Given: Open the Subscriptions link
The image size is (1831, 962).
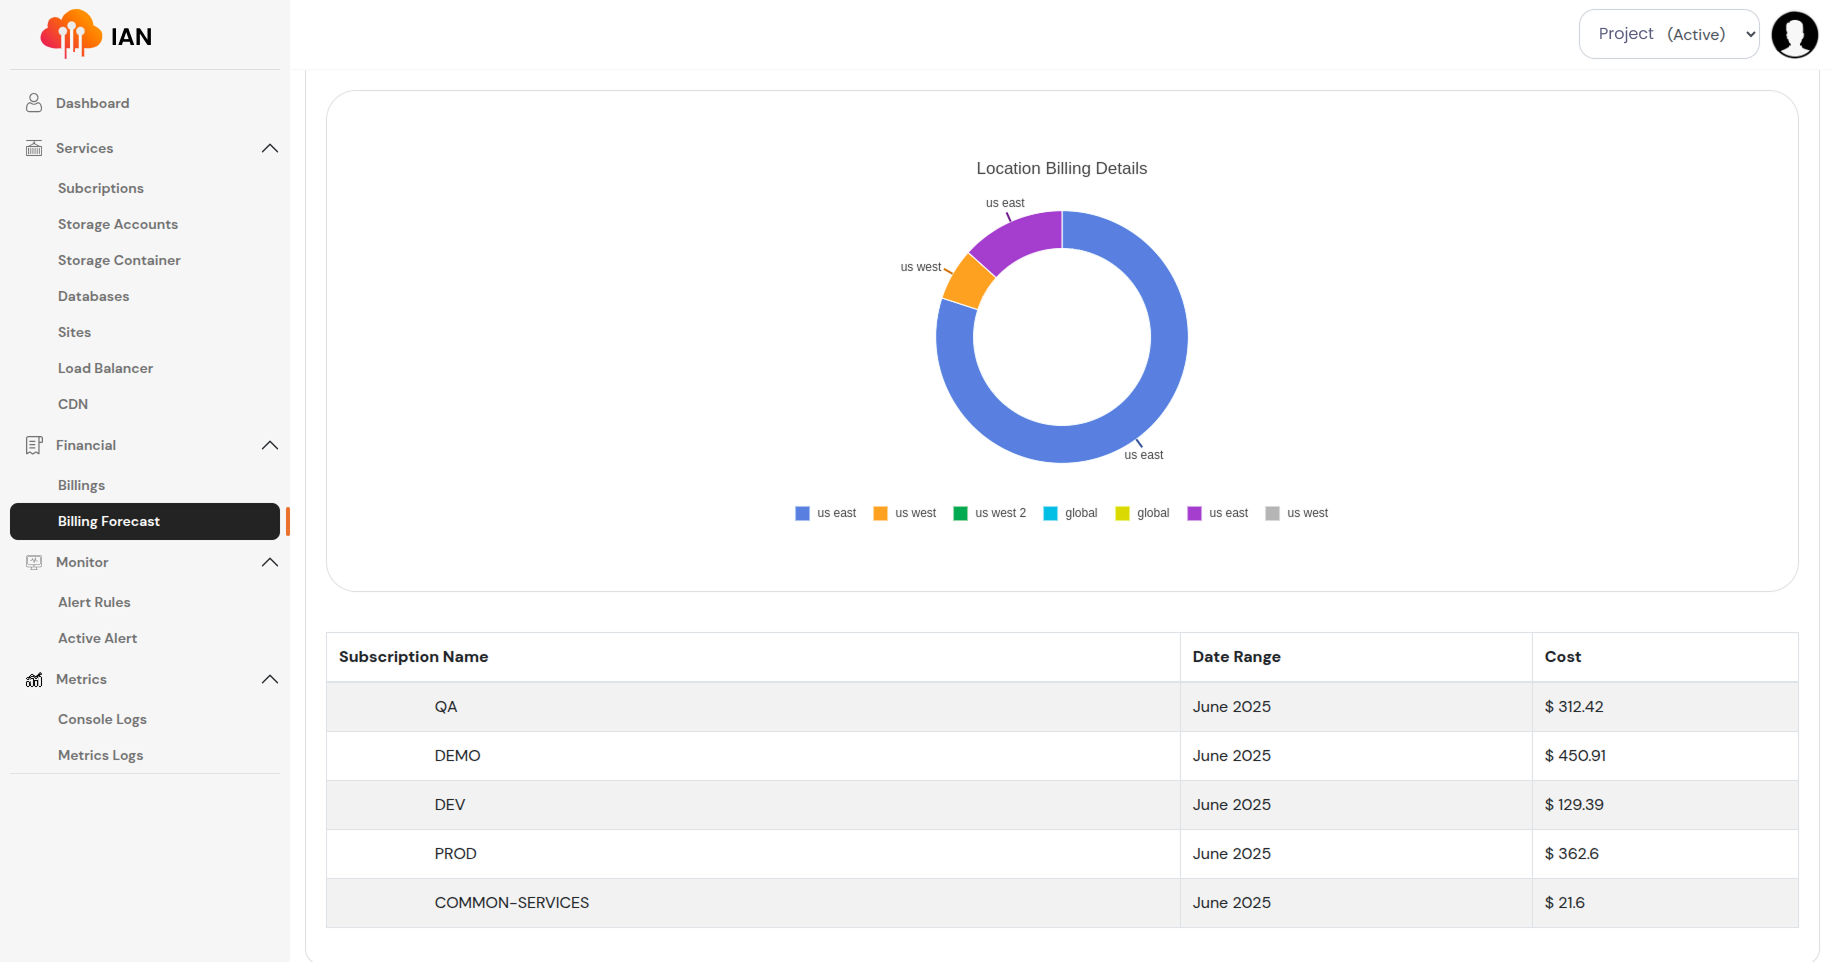Looking at the screenshot, I should (x=100, y=187).
